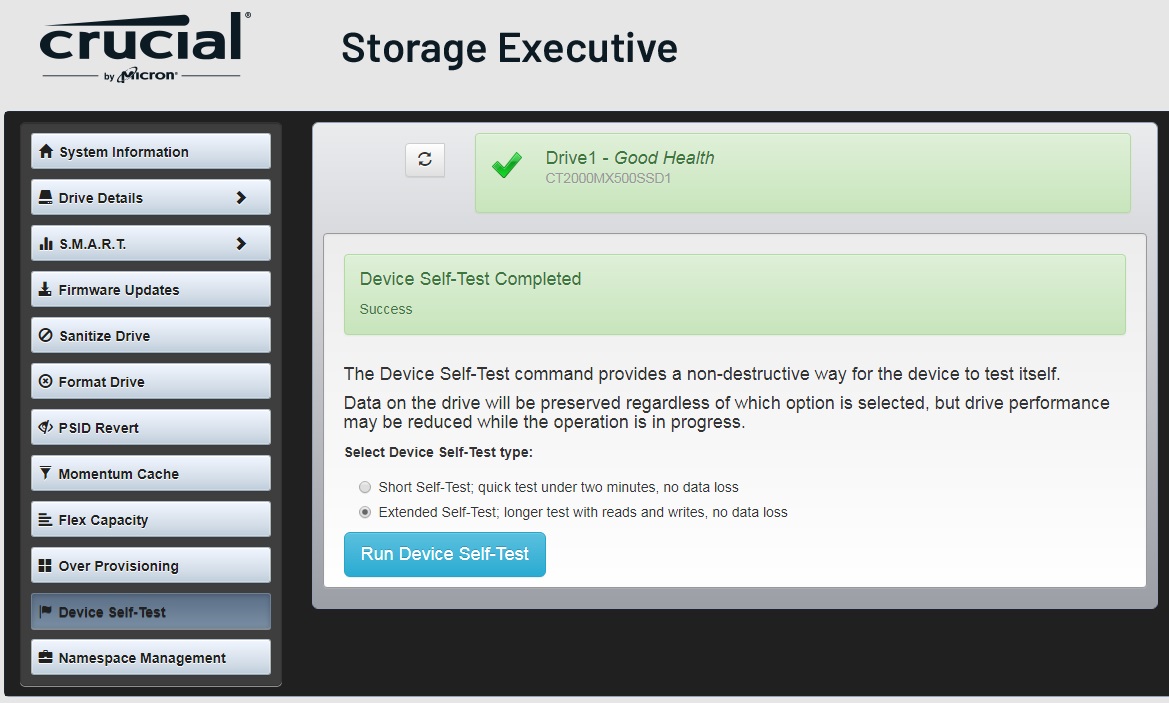Click the funnel icon on Momentum Cache
The width and height of the screenshot is (1169, 703).
coord(45,473)
